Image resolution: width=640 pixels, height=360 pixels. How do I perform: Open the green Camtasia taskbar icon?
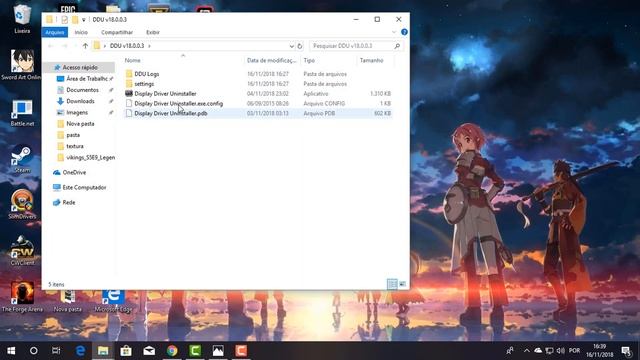coord(195,351)
